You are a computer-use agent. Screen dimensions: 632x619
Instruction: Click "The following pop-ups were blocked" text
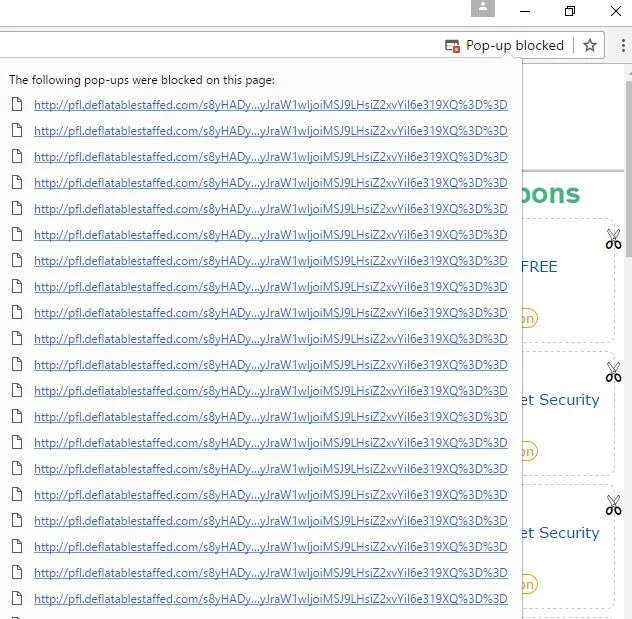pos(142,80)
